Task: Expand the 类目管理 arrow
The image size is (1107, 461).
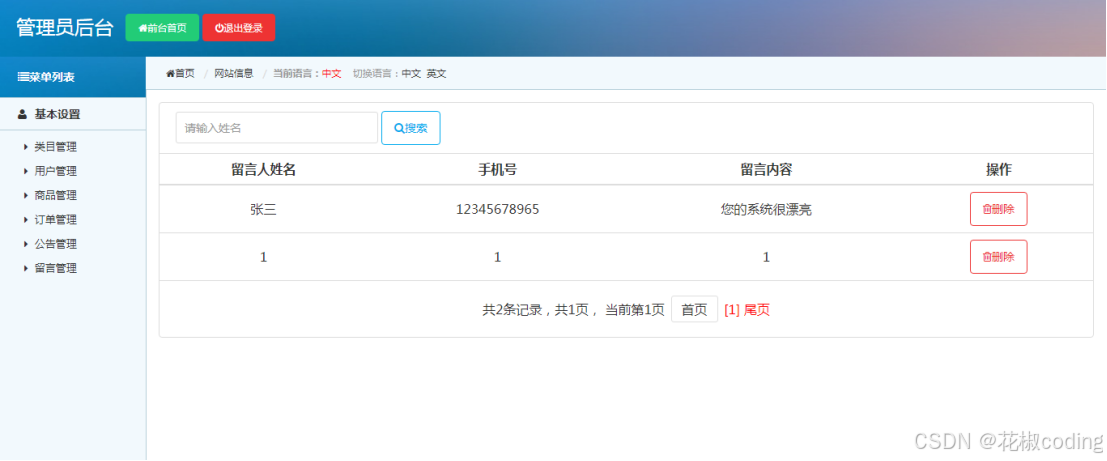Action: click(26, 147)
